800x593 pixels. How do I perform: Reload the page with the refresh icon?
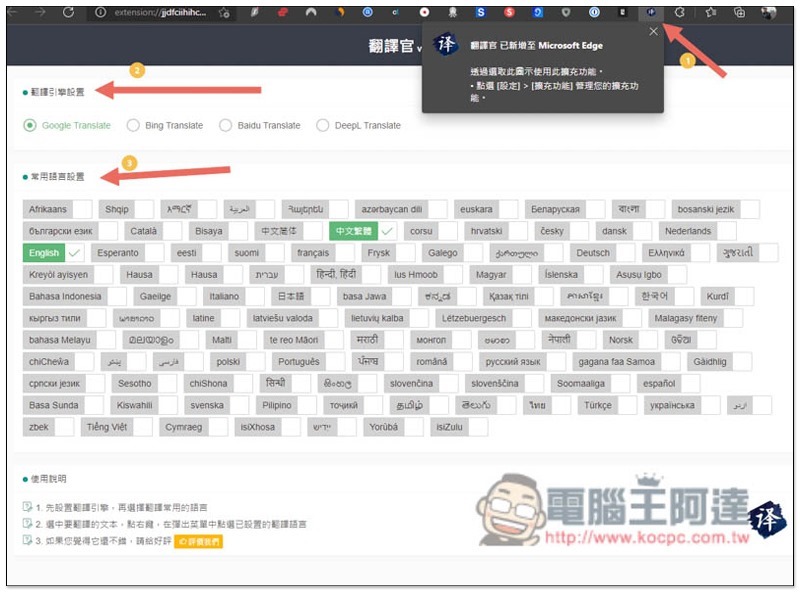68,13
